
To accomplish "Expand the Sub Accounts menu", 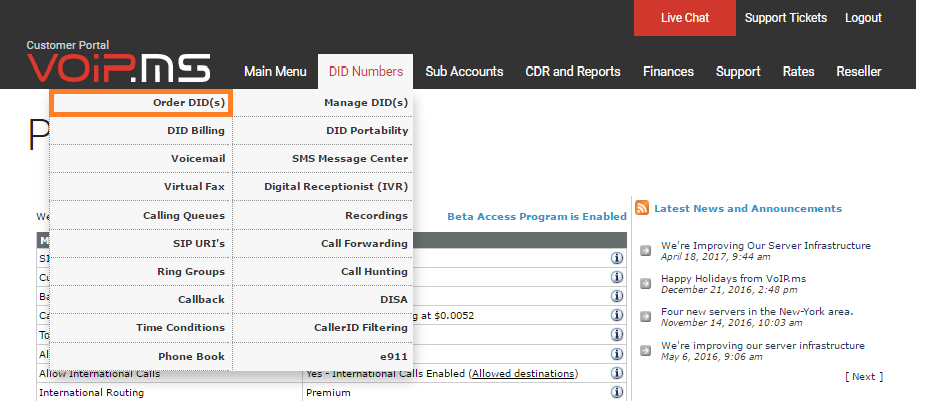I will (x=464, y=71).
